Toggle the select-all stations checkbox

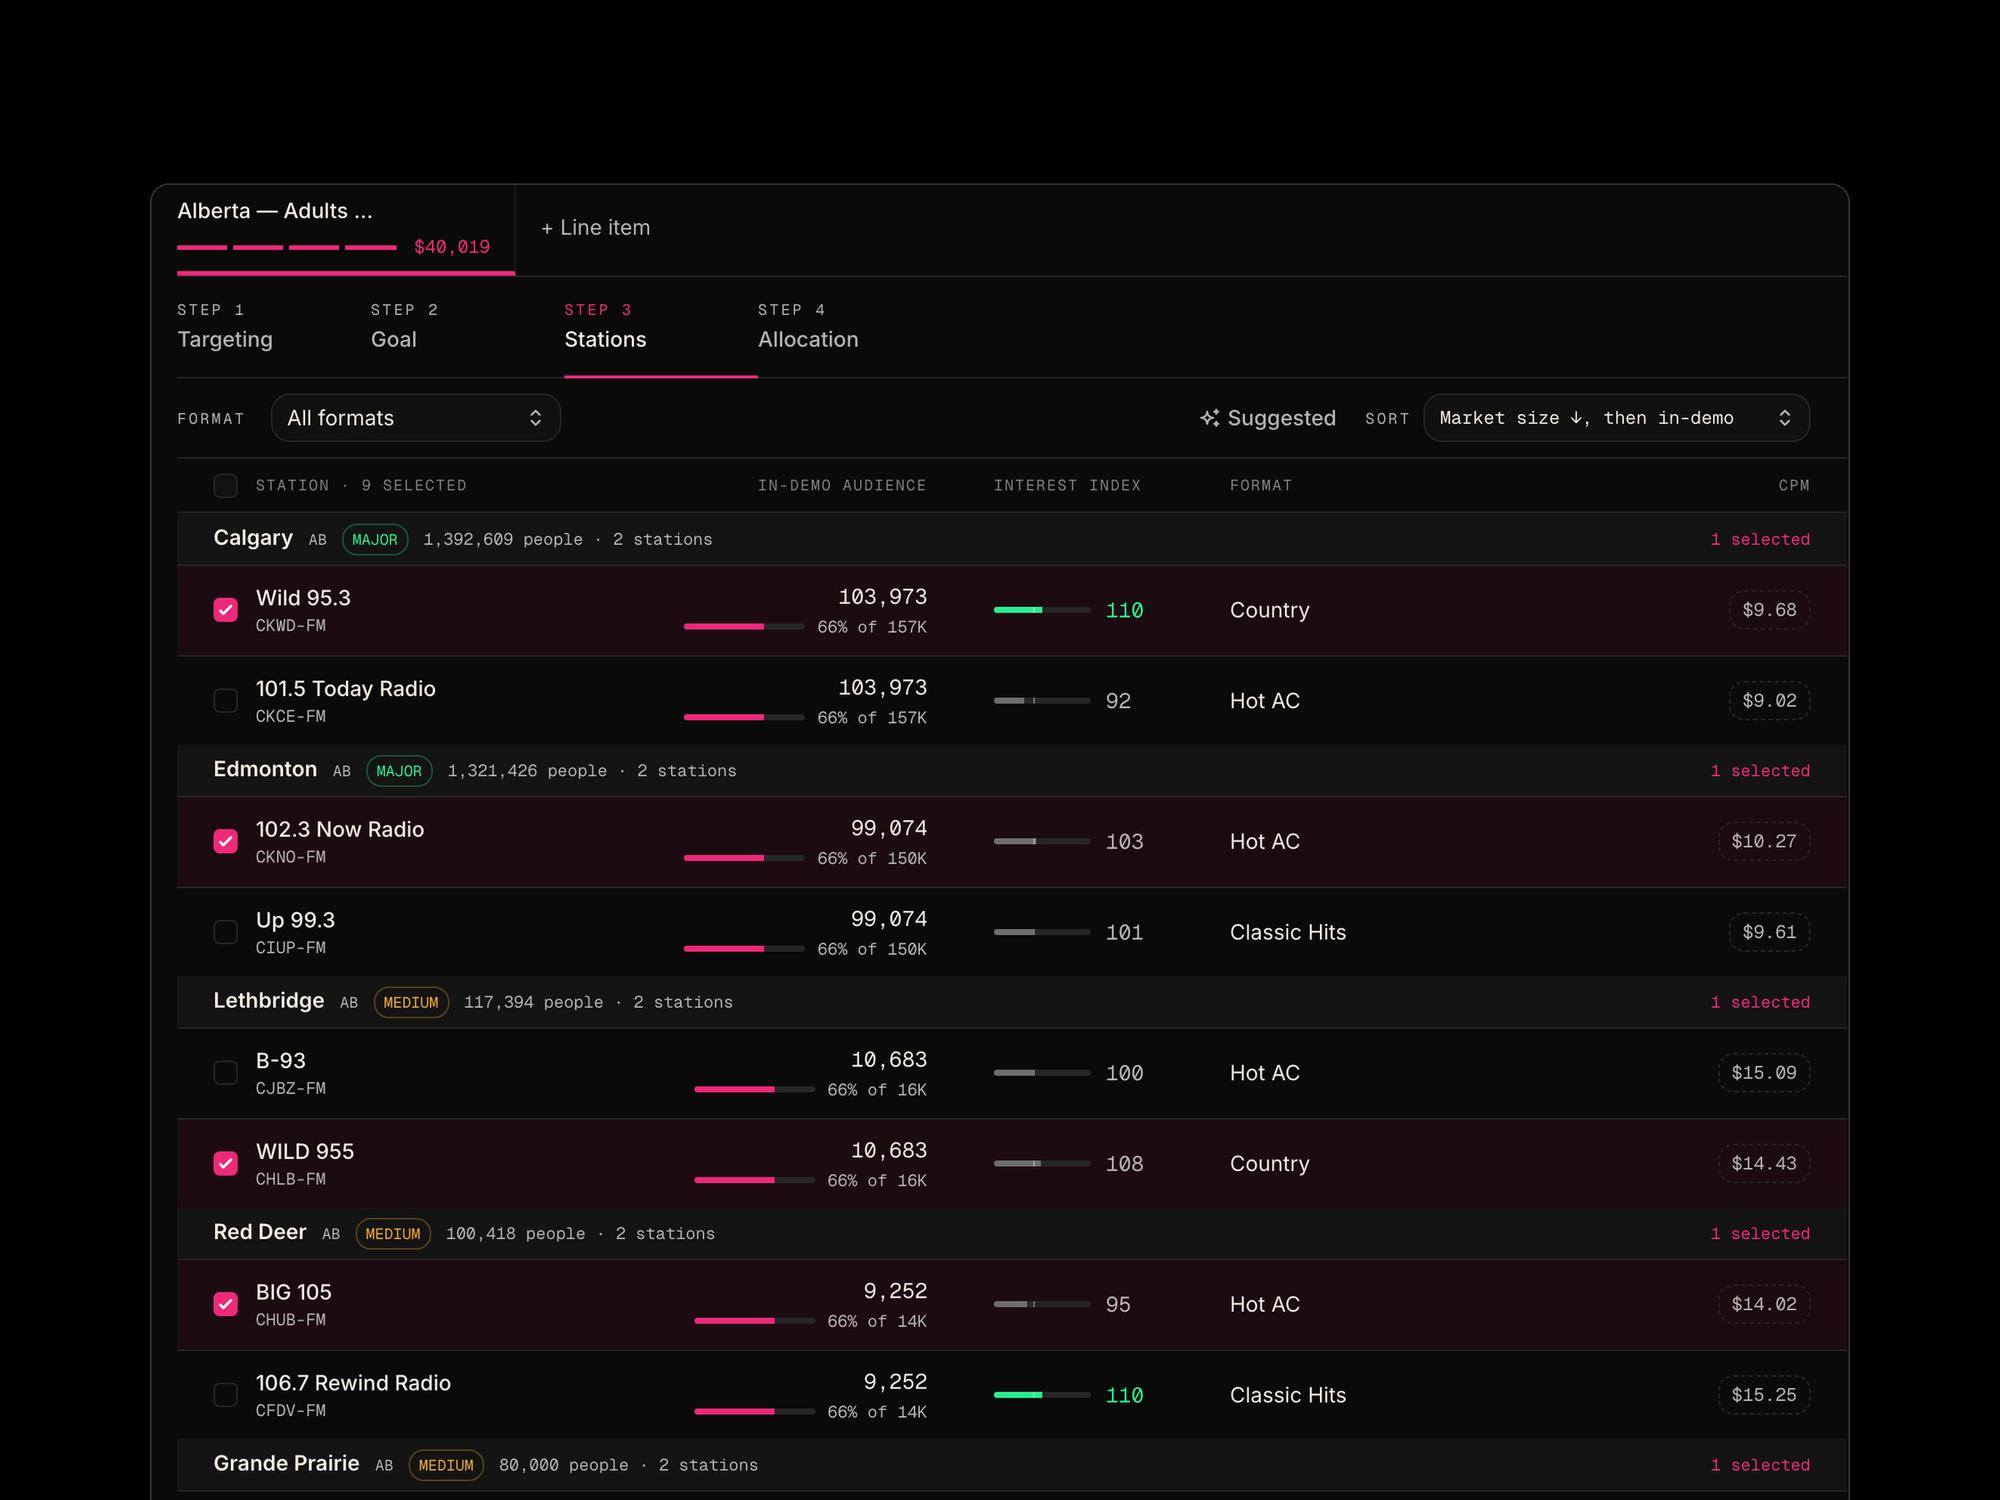tap(226, 486)
